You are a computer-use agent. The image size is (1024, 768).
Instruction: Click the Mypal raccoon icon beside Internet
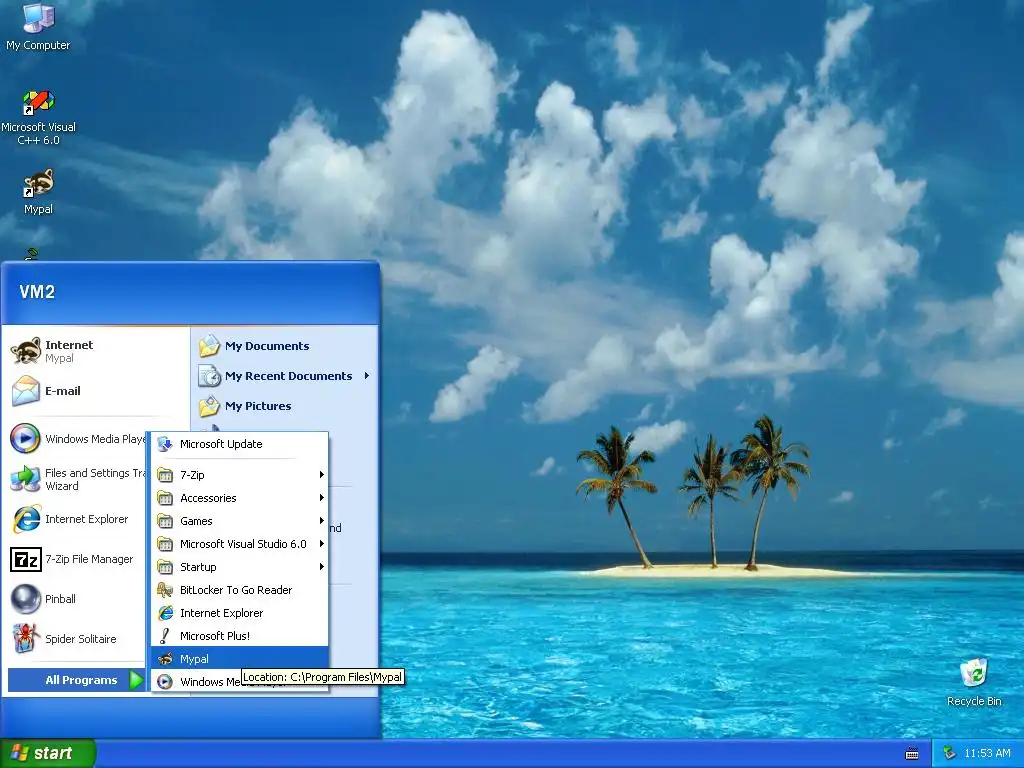pyautogui.click(x=26, y=351)
